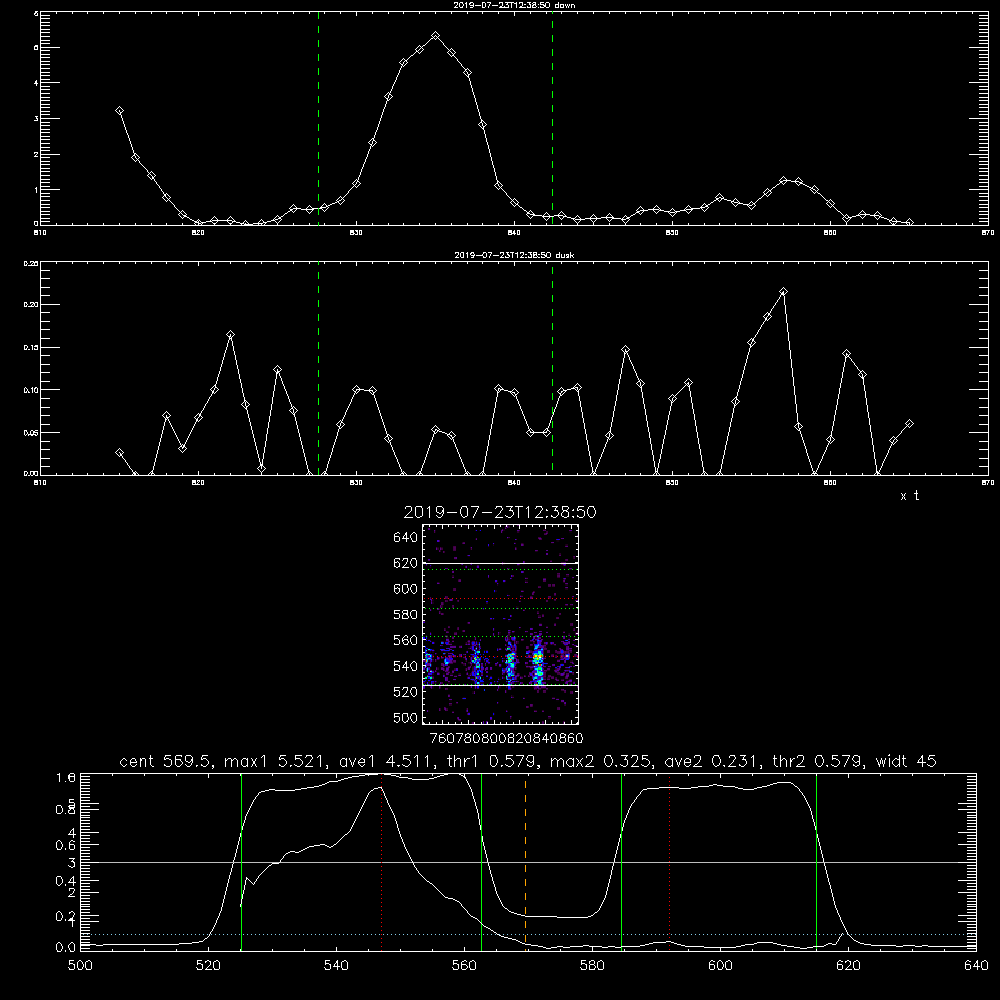Click the '560' y-axis label of spectrogram image
1000x1000 pixels.
pyautogui.click(x=406, y=640)
